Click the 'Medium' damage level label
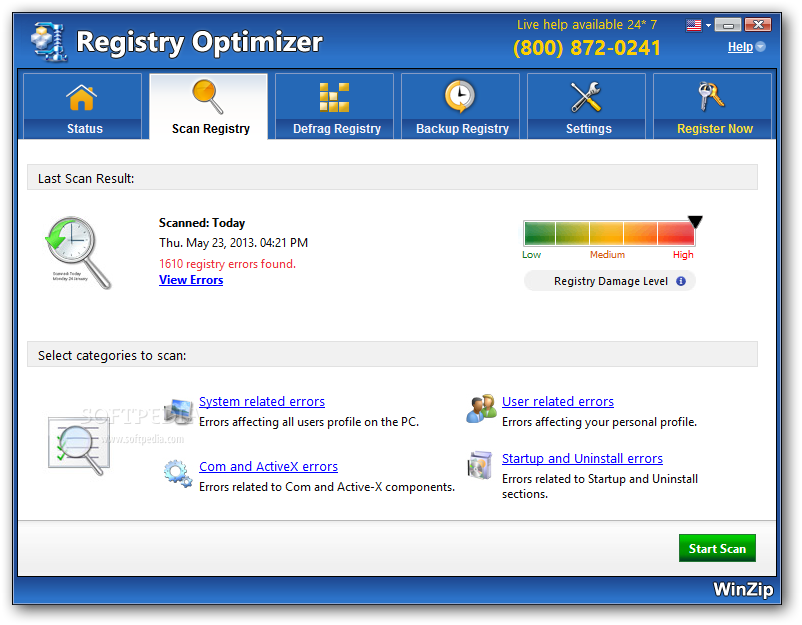The height and width of the screenshot is (625, 802). pyautogui.click(x=607, y=255)
